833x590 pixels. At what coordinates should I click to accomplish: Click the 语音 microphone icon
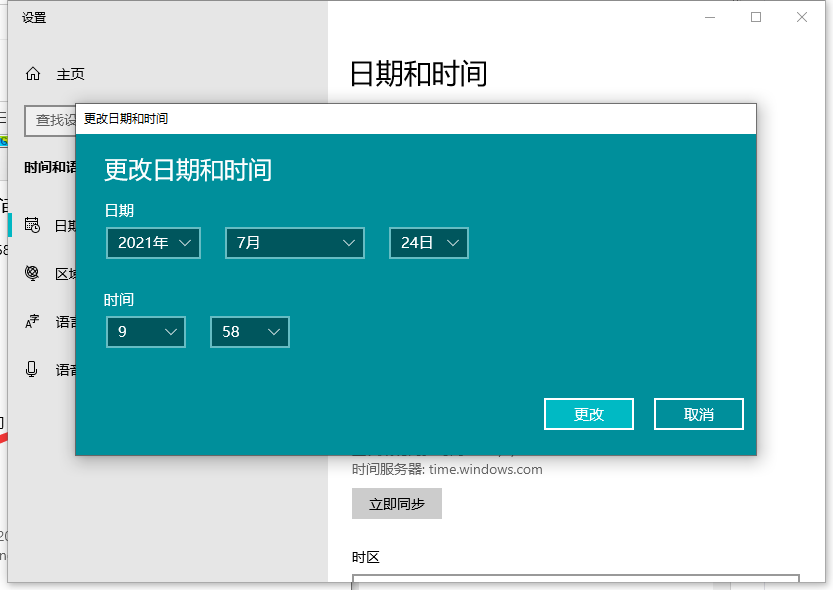[33, 369]
